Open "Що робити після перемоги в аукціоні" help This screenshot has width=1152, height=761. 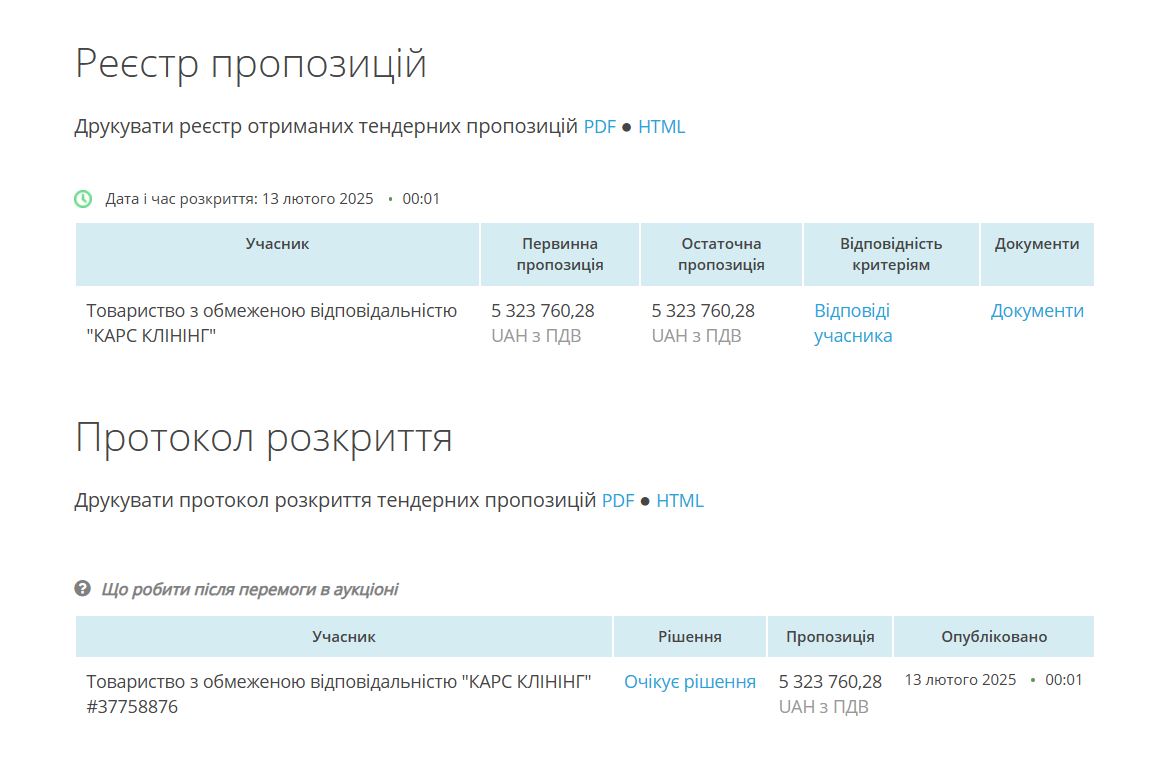tap(249, 589)
